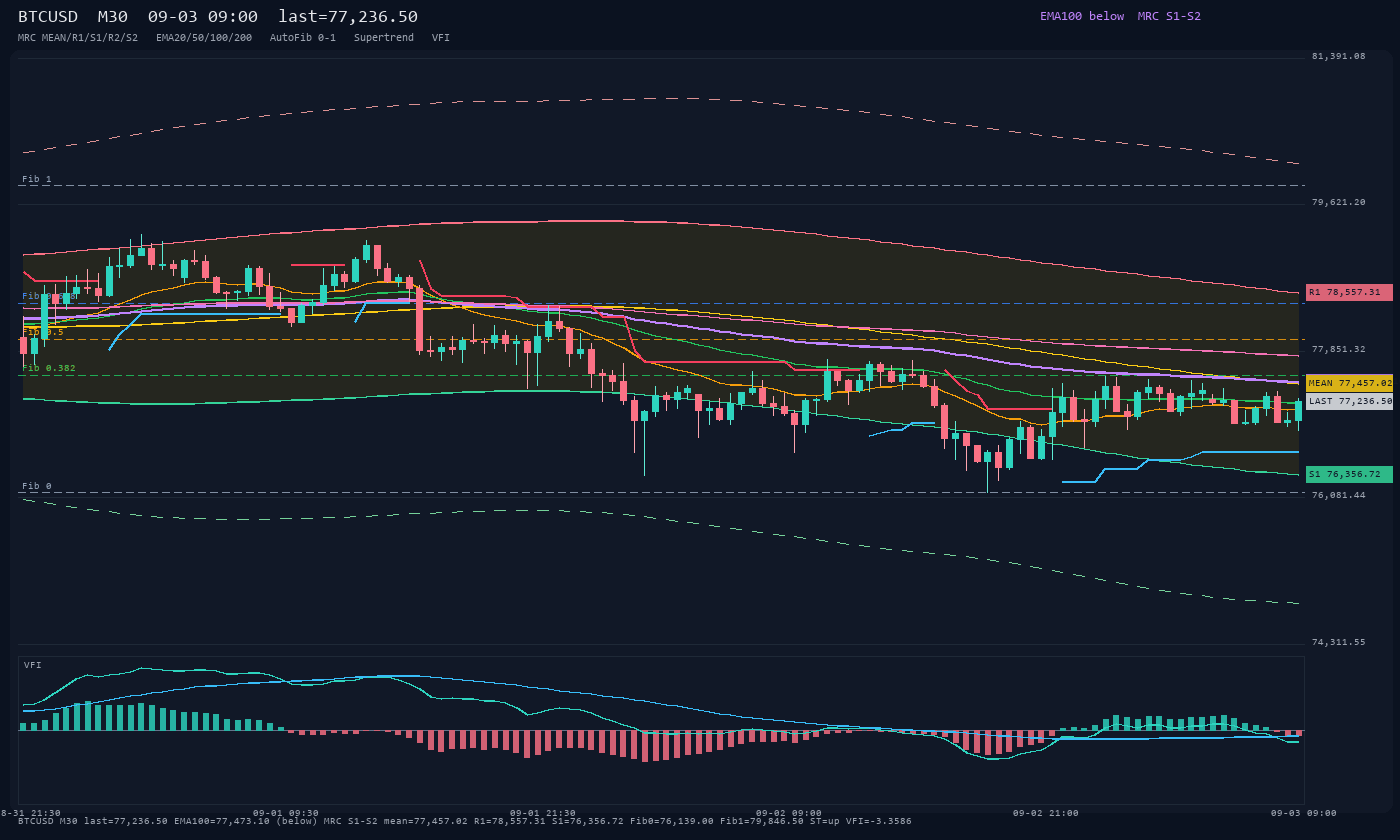Click the 09-02 21:00 time axis label
This screenshot has height=840, width=1400.
[x=1046, y=813]
